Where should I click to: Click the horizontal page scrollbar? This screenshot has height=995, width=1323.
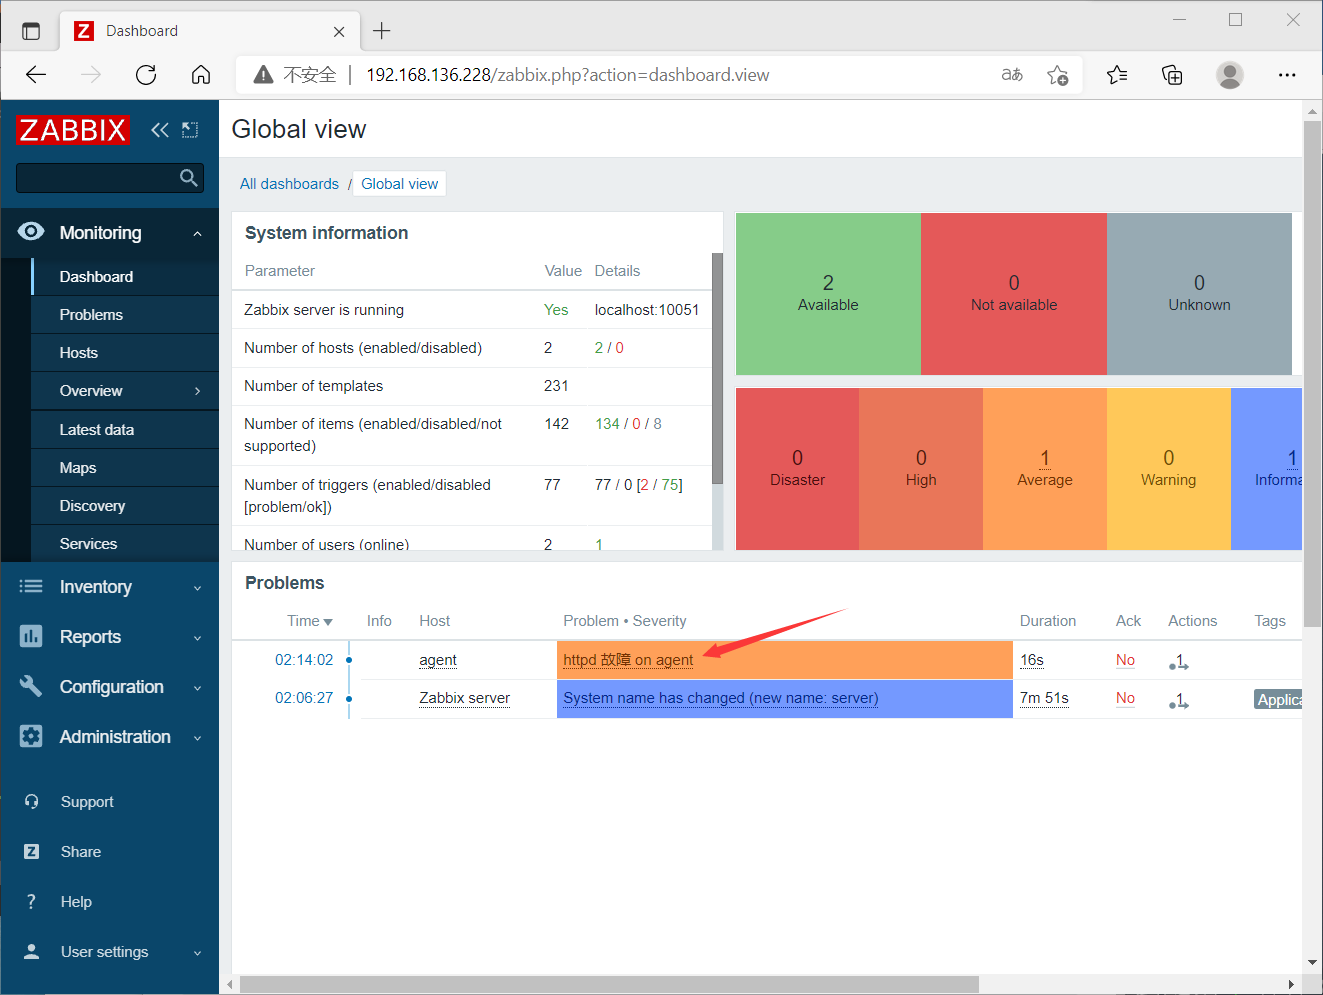[609, 985]
